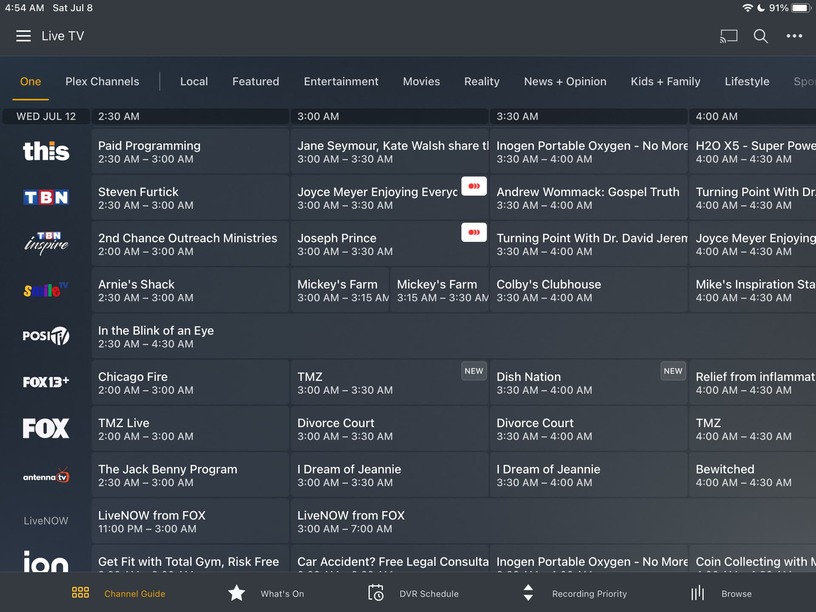The height and width of the screenshot is (612, 816).
Task: Tap the Cast to device icon
Action: point(729,36)
